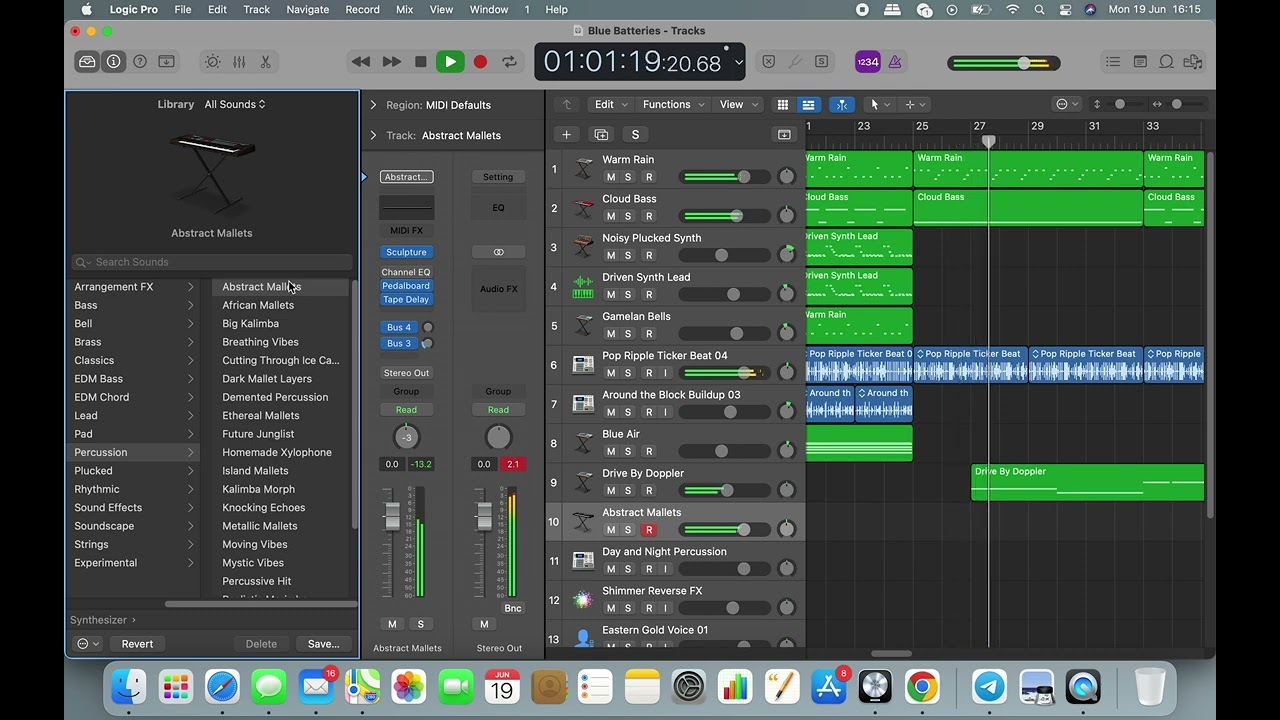
Task: Open Smart Controls button
Action: [x=213, y=62]
